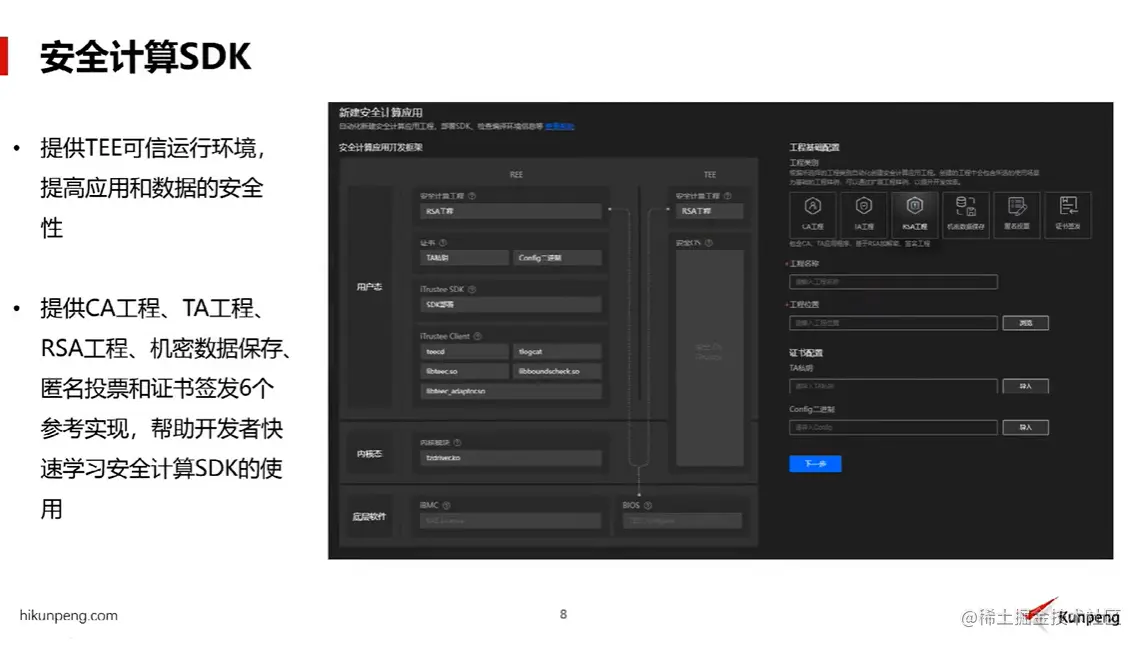
Task: Click the 用户态 layer label
Action: [369, 287]
